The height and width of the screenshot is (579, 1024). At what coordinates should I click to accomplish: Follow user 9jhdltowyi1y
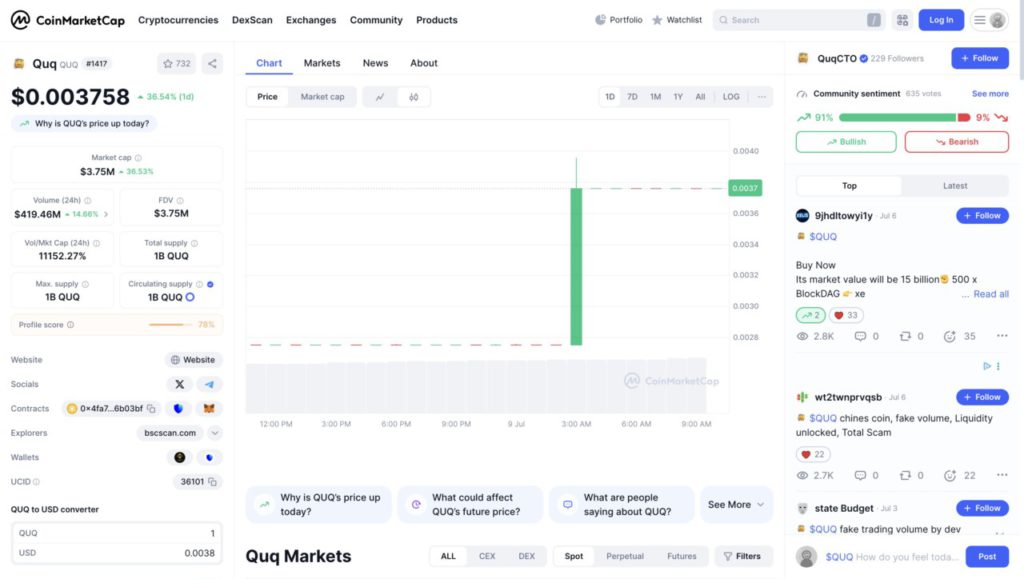click(x=982, y=215)
